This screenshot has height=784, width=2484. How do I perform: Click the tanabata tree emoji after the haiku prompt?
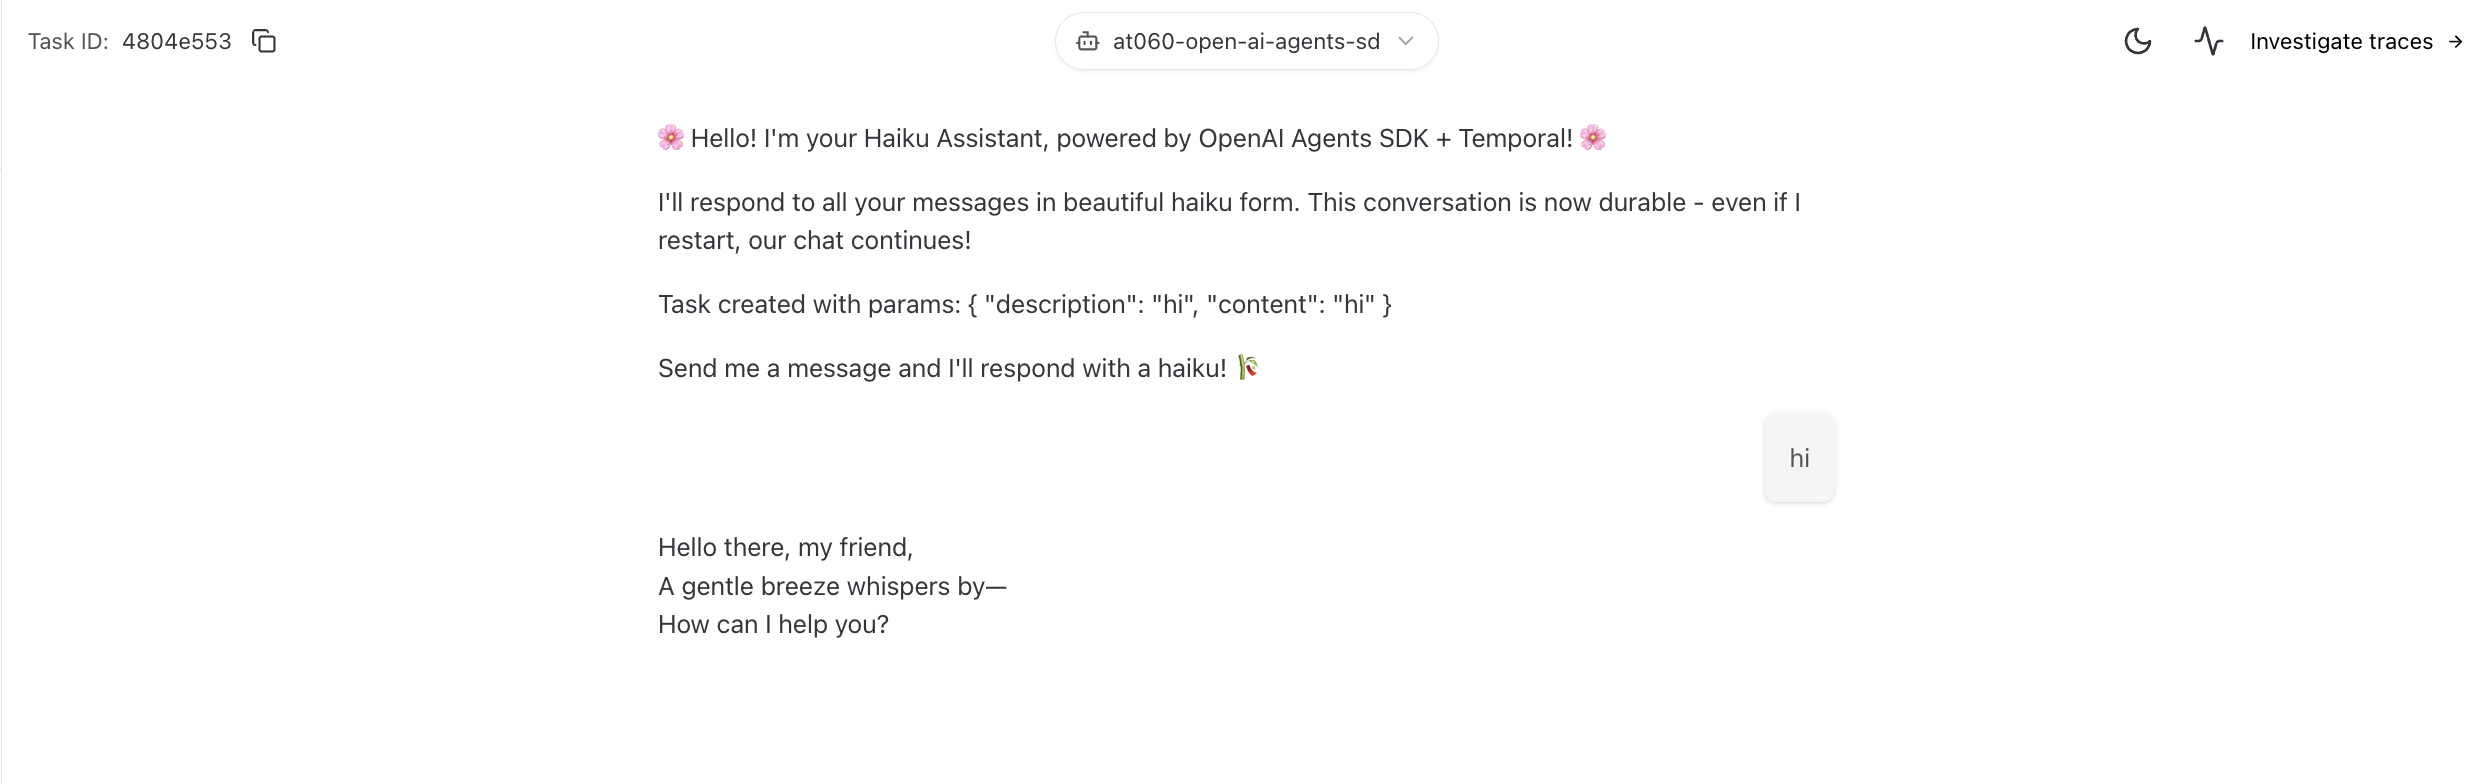[1247, 367]
